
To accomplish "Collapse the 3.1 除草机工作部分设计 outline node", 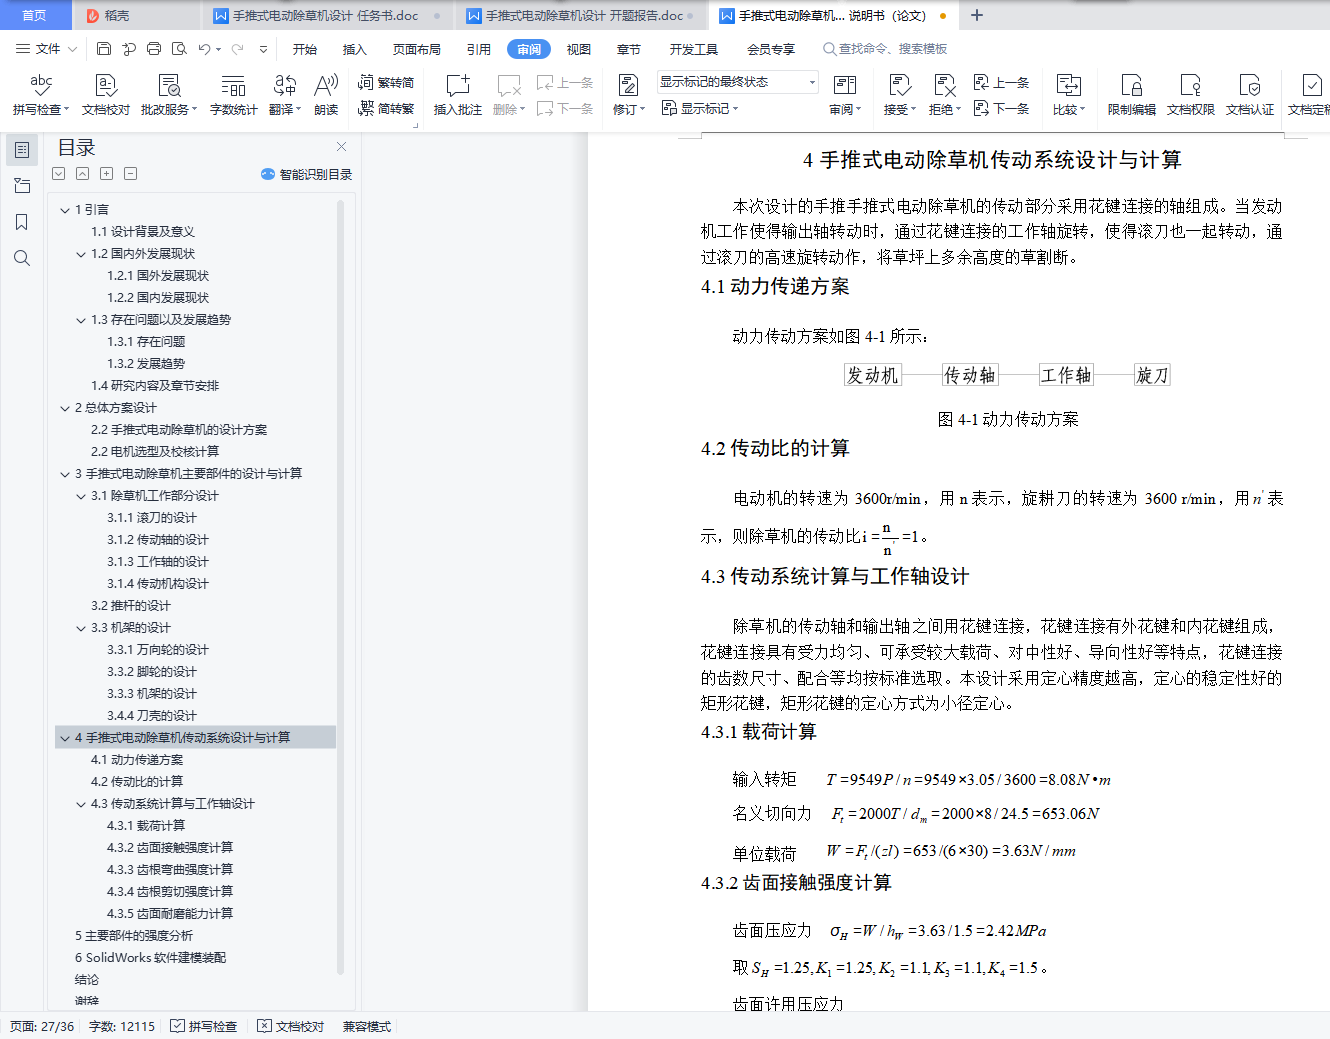I will click(81, 496).
